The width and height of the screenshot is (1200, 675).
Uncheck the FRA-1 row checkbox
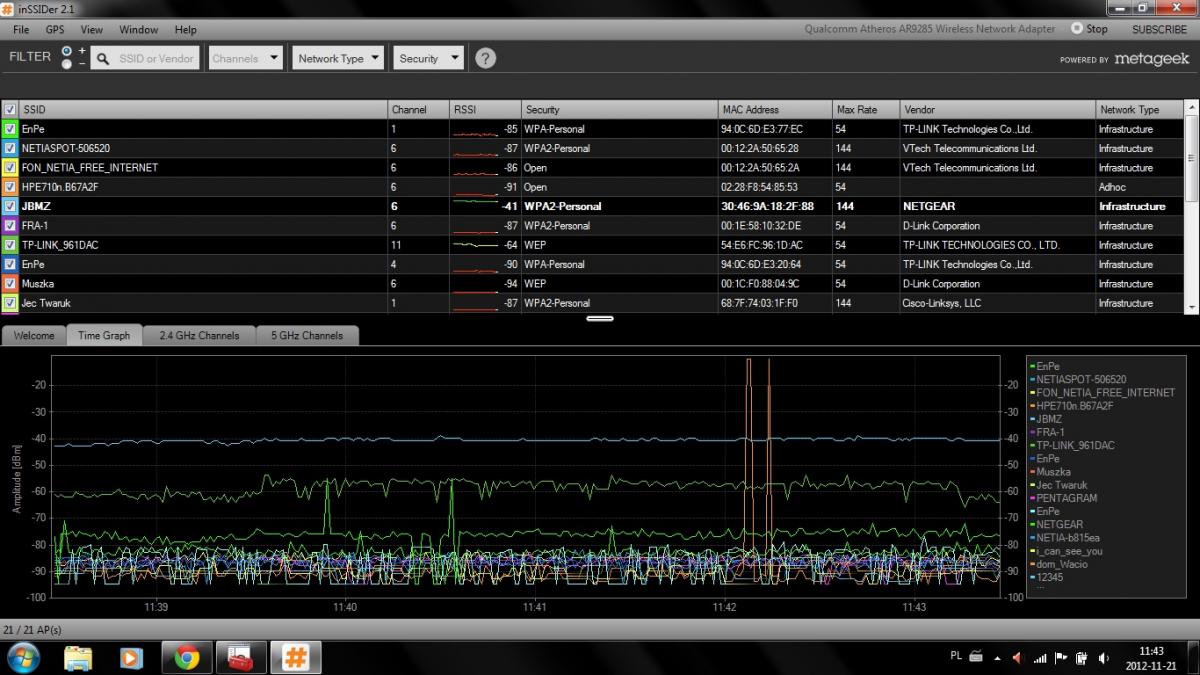pos(10,226)
